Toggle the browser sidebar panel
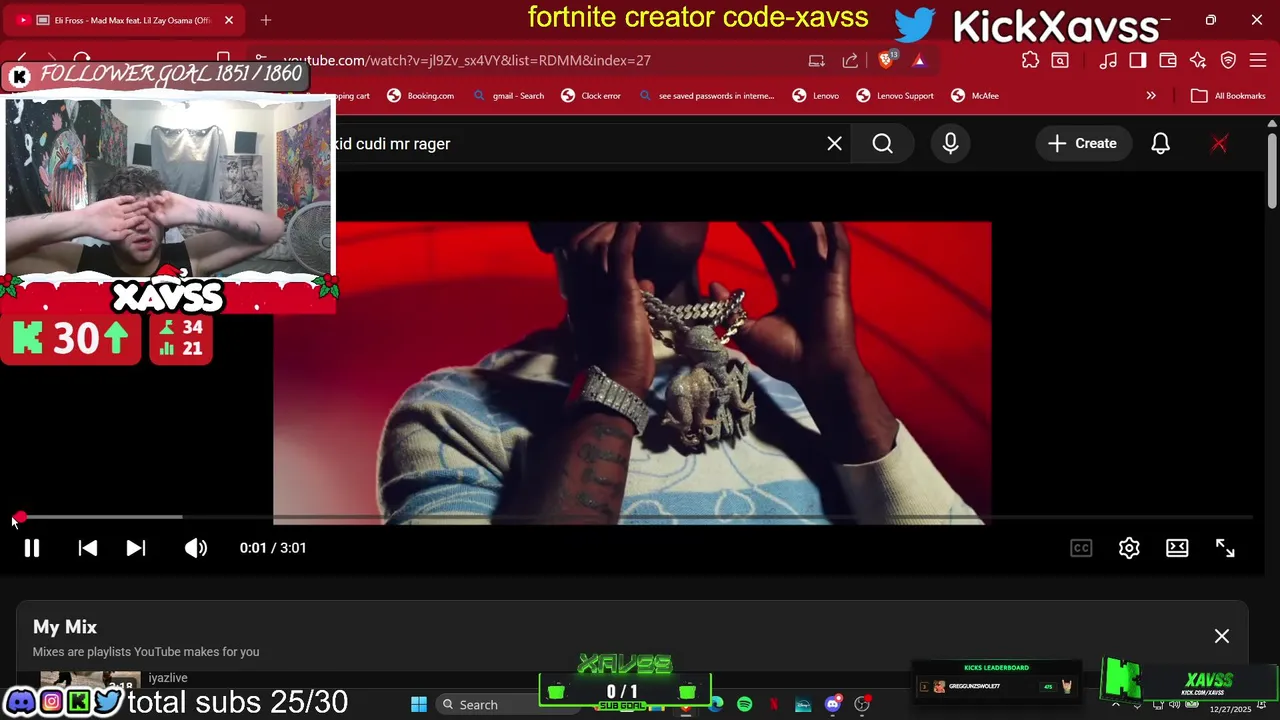The image size is (1280, 720). tap(1138, 60)
